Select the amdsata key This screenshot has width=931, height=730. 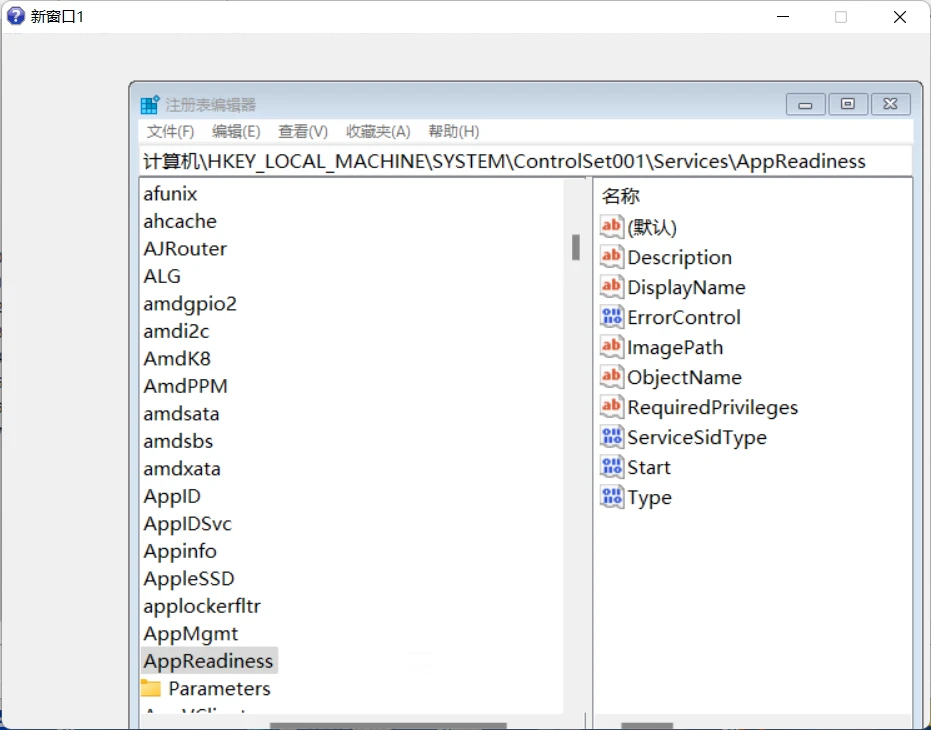pos(181,413)
